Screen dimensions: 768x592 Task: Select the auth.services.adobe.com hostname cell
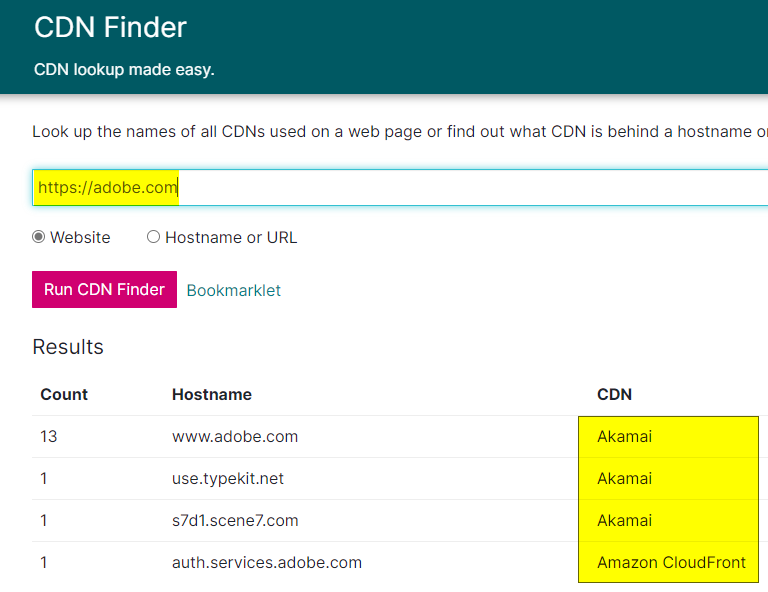click(266, 563)
